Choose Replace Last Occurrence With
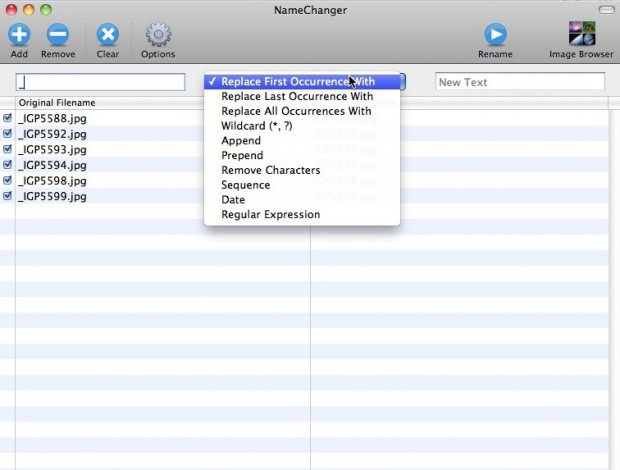This screenshot has width=620, height=470. point(302,96)
